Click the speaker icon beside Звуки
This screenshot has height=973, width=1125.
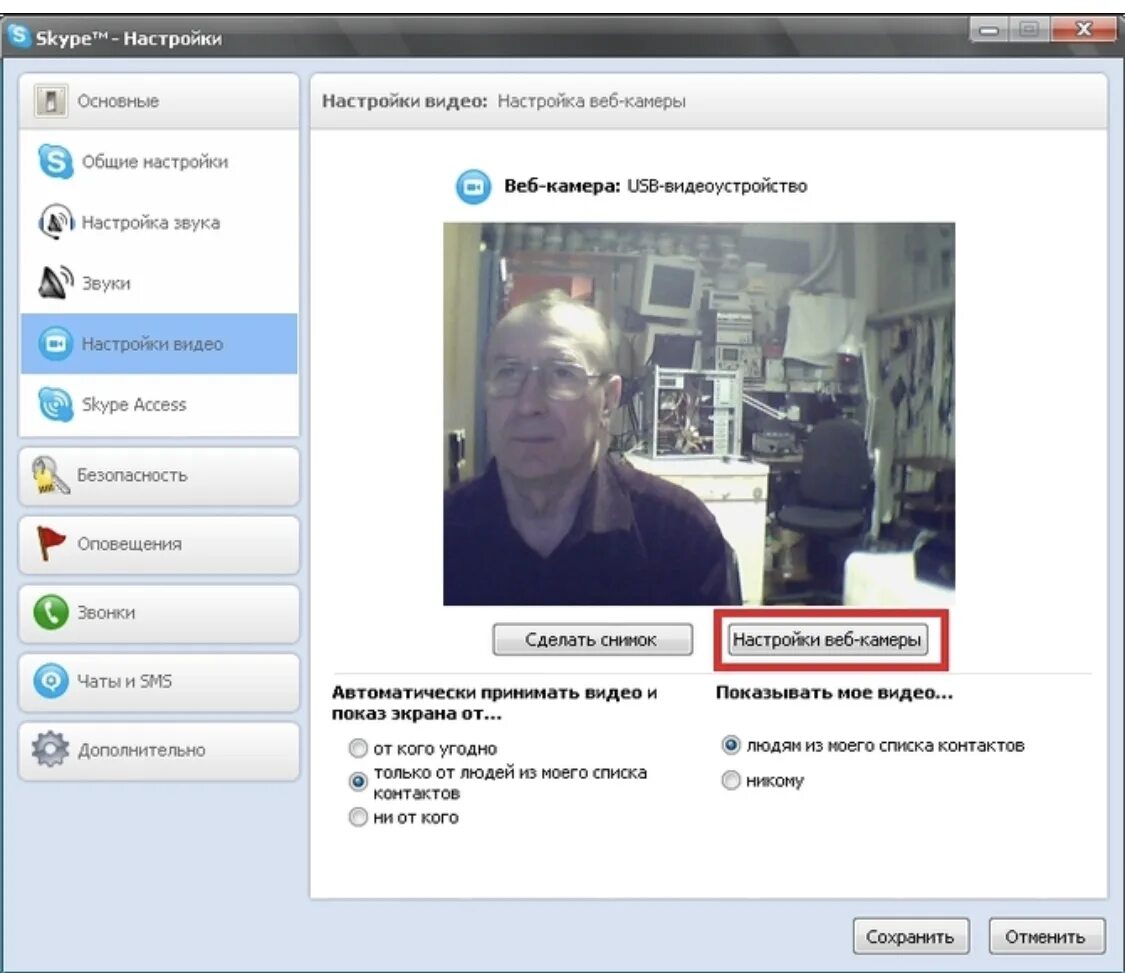(x=55, y=283)
